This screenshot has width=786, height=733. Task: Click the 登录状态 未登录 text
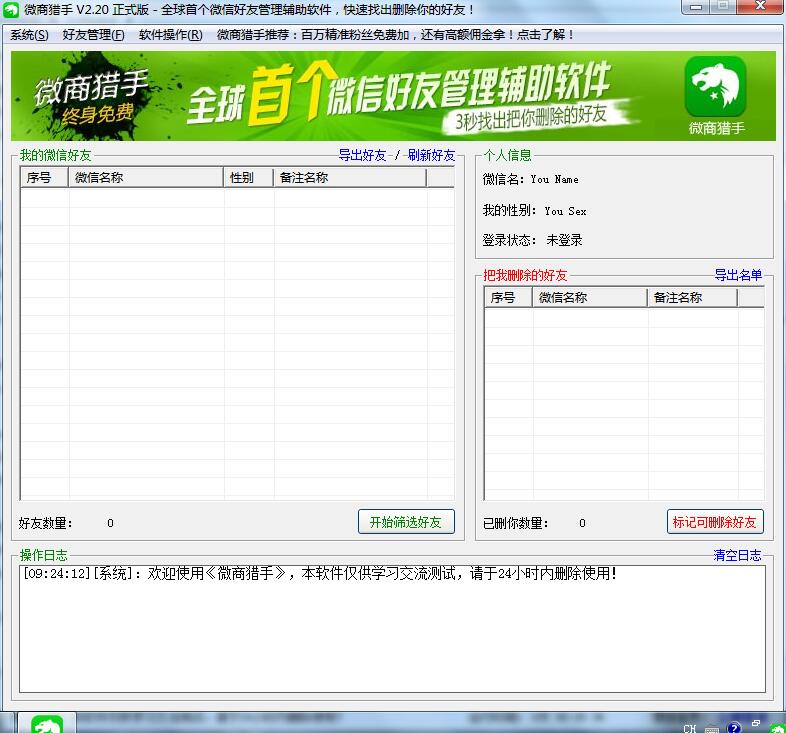532,240
